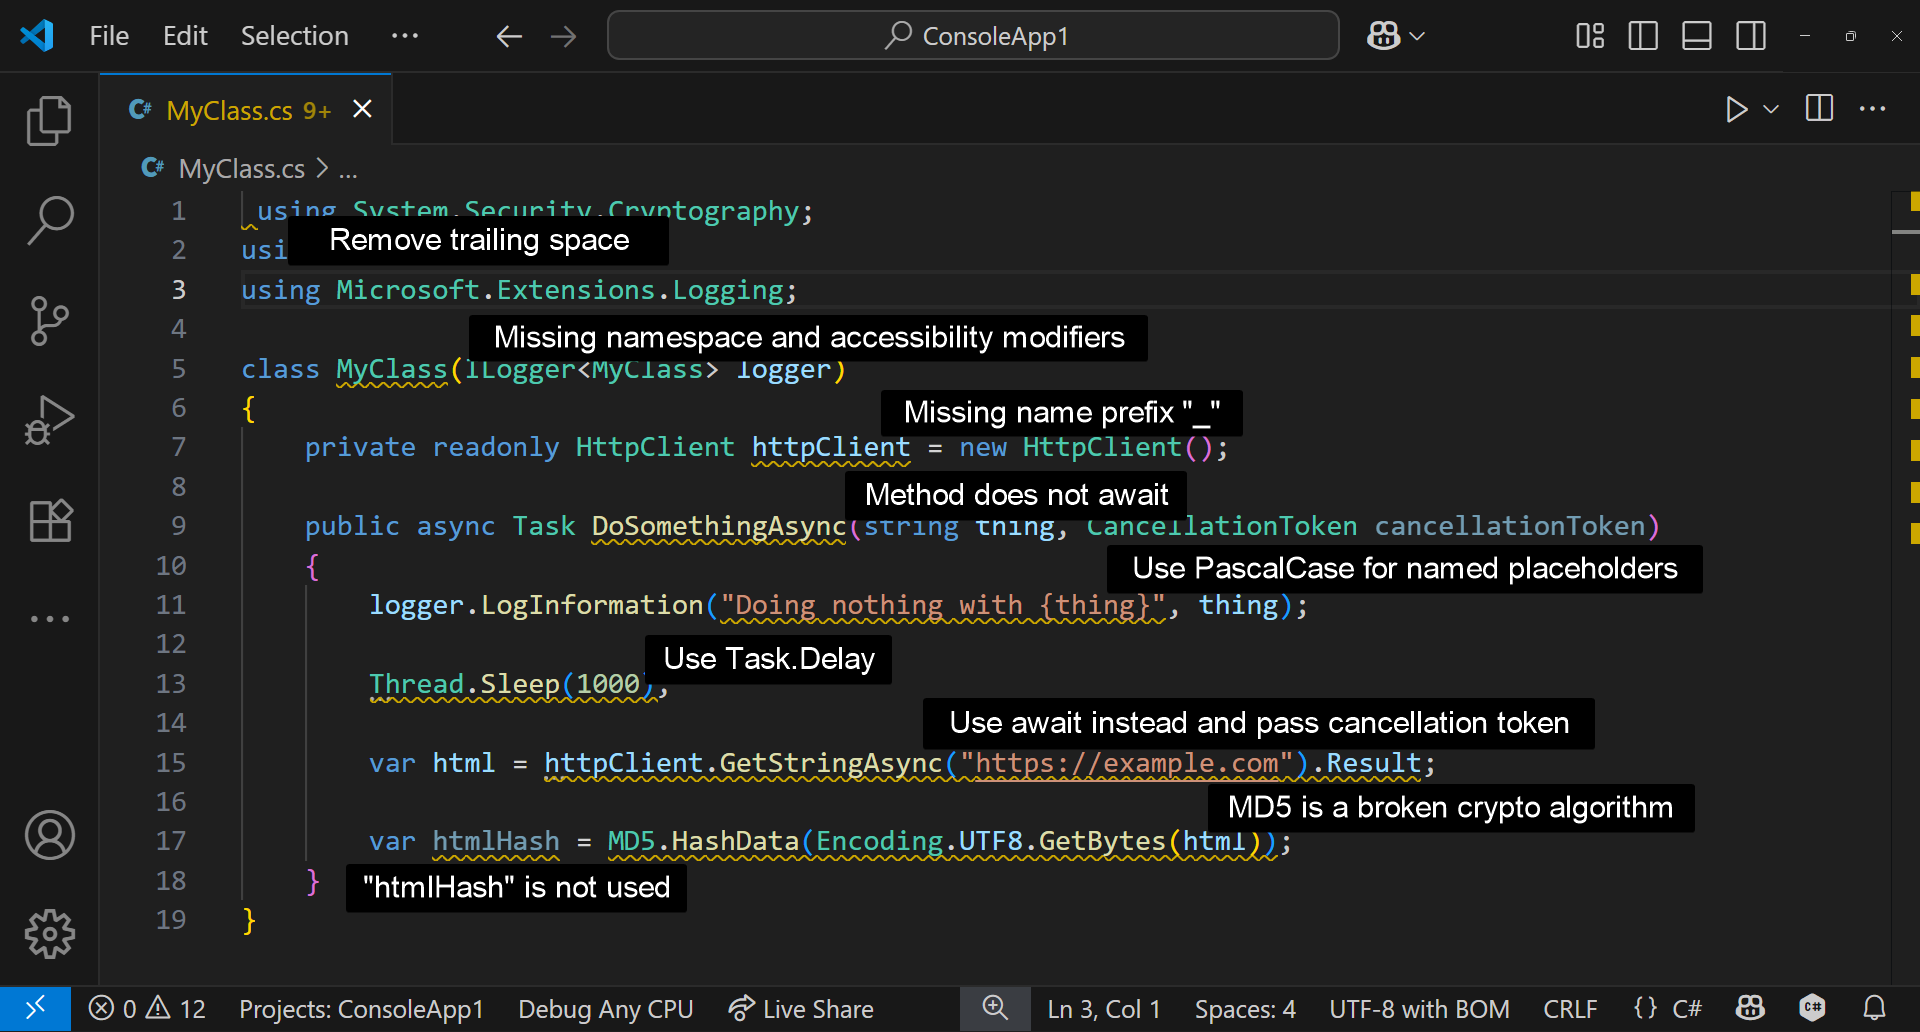
Task: Click Projects: ConsoleApp1 in status bar
Action: click(361, 1009)
